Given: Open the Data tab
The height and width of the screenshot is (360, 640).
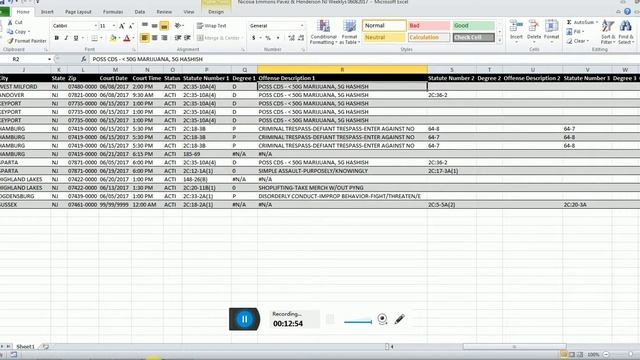Looking at the screenshot, I should [x=140, y=12].
